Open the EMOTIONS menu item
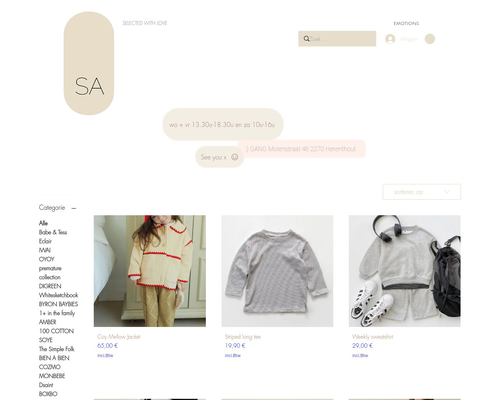 [x=406, y=23]
